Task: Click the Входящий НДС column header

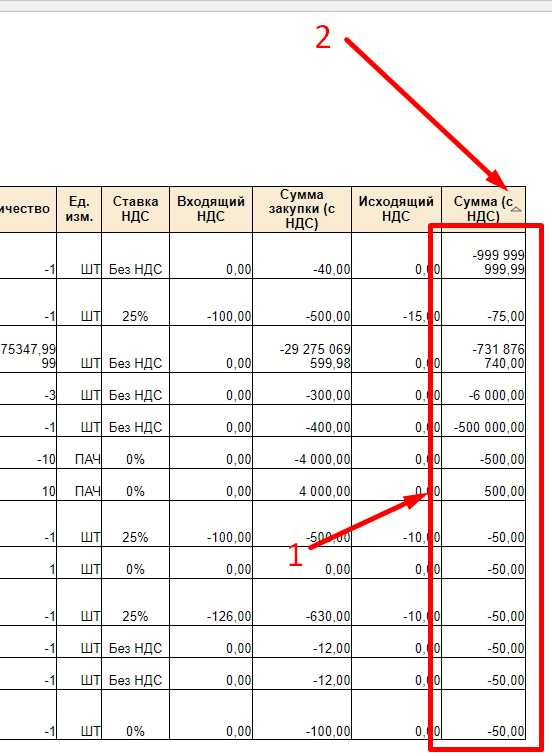Action: (x=211, y=209)
